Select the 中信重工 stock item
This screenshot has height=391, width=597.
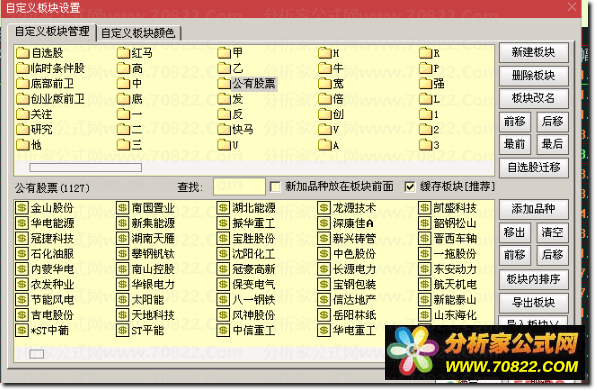[246, 330]
